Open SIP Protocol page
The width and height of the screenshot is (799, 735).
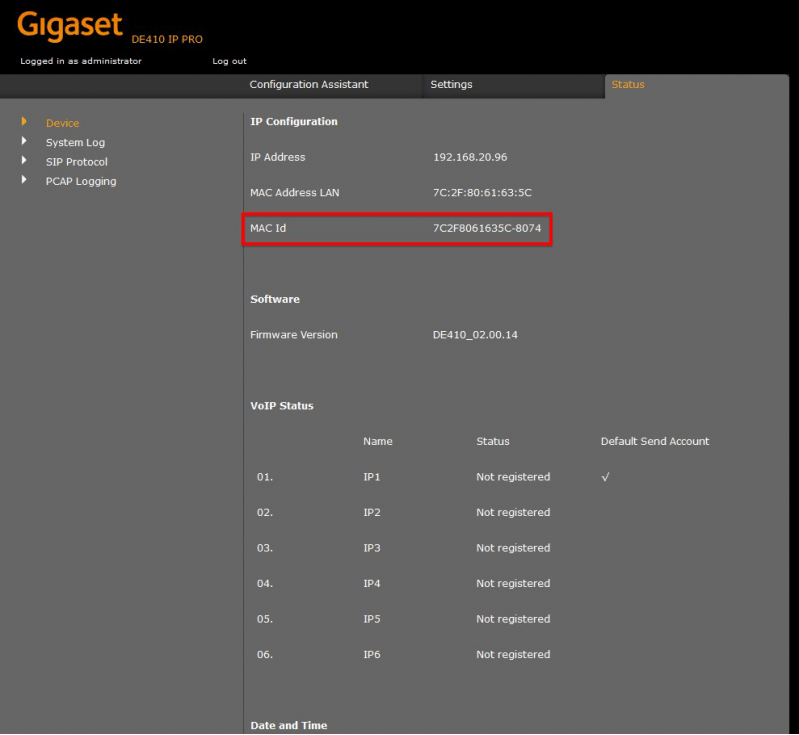[77, 162]
